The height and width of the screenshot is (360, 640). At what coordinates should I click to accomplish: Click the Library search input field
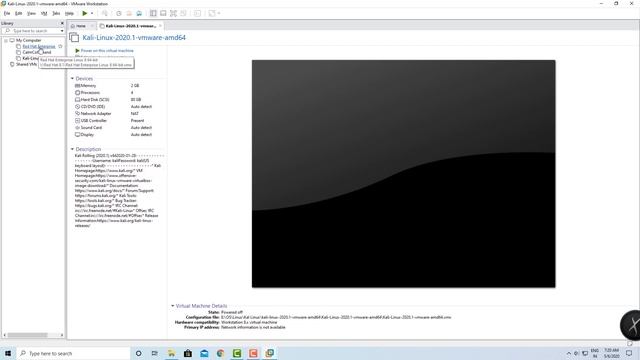click(31, 31)
